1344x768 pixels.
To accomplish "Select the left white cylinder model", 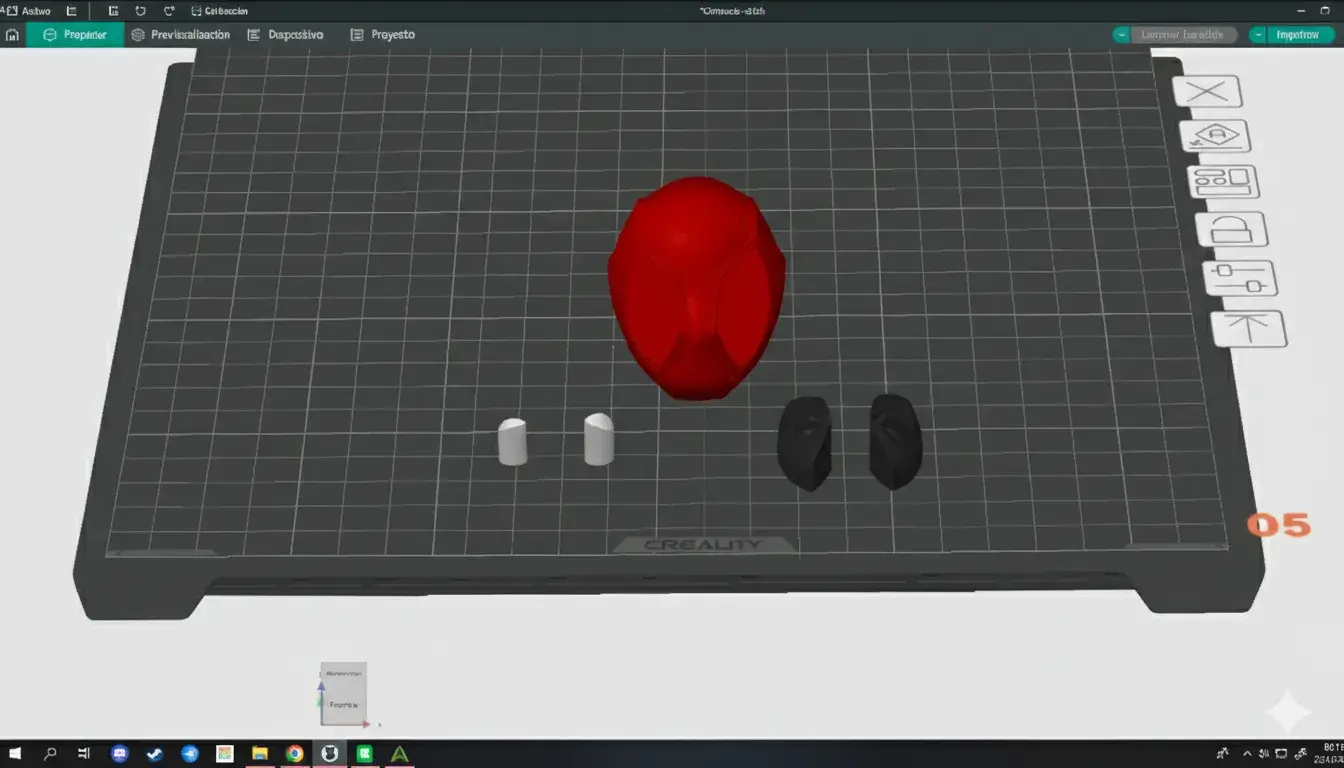I will coord(512,442).
